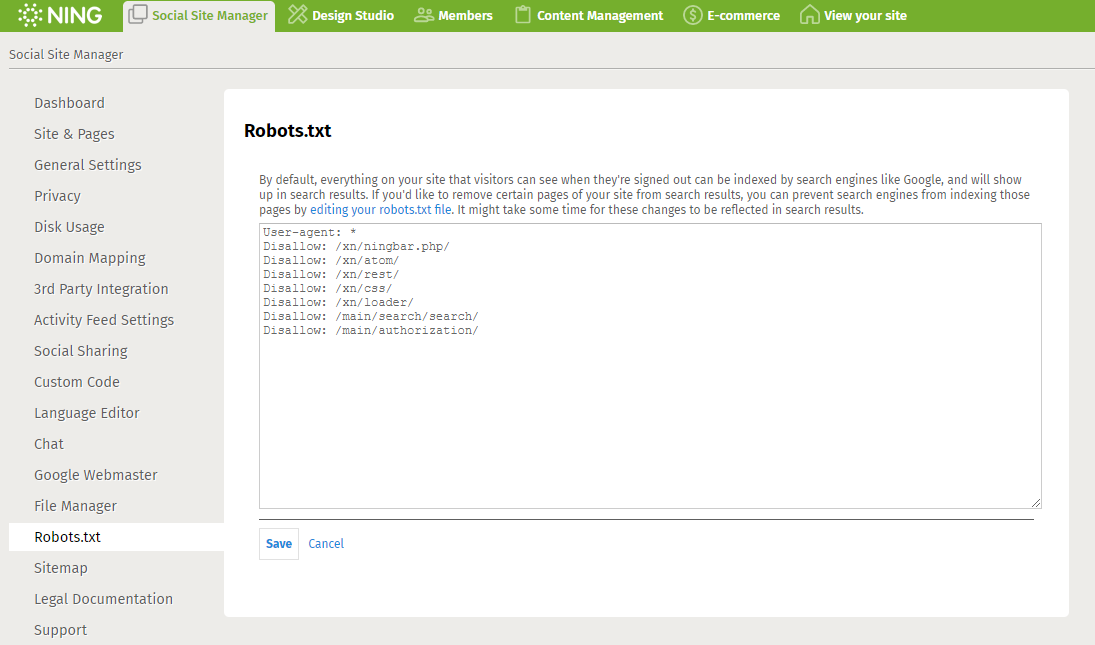This screenshot has width=1095, height=645.
Task: Click the Social Site Manager breadcrumb text
Action: (66, 54)
